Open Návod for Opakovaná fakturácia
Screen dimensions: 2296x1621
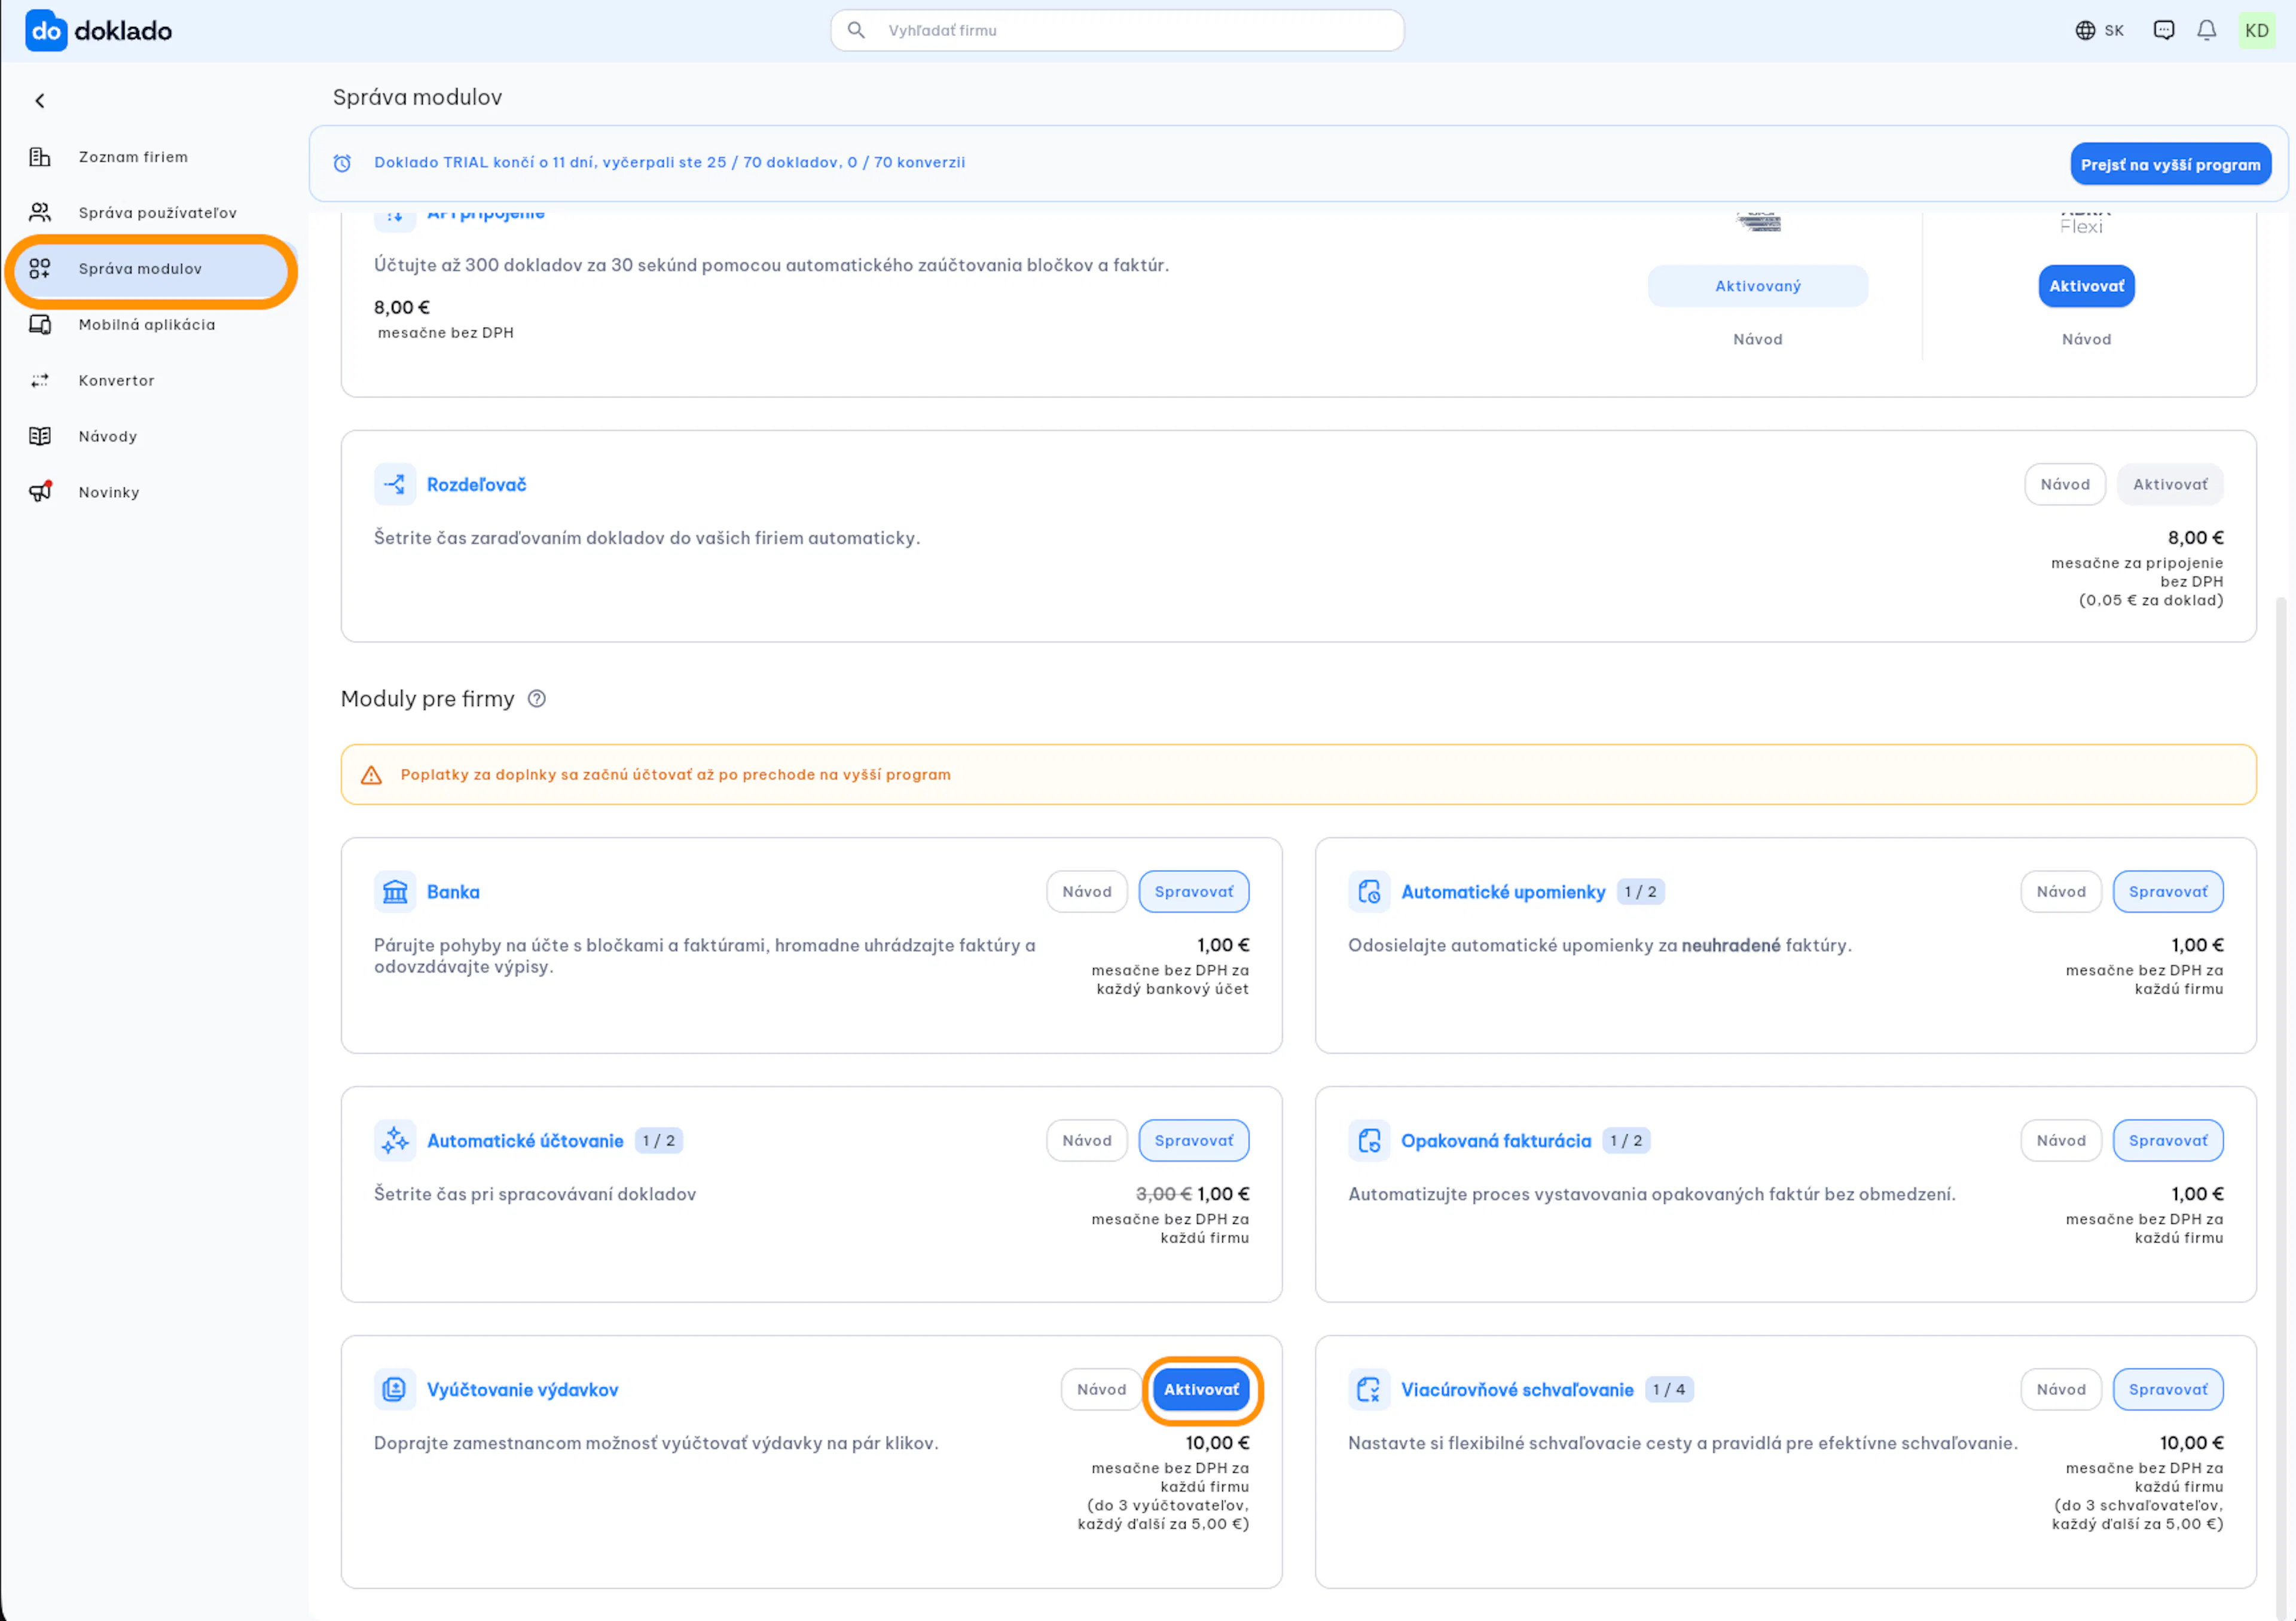(2061, 1141)
